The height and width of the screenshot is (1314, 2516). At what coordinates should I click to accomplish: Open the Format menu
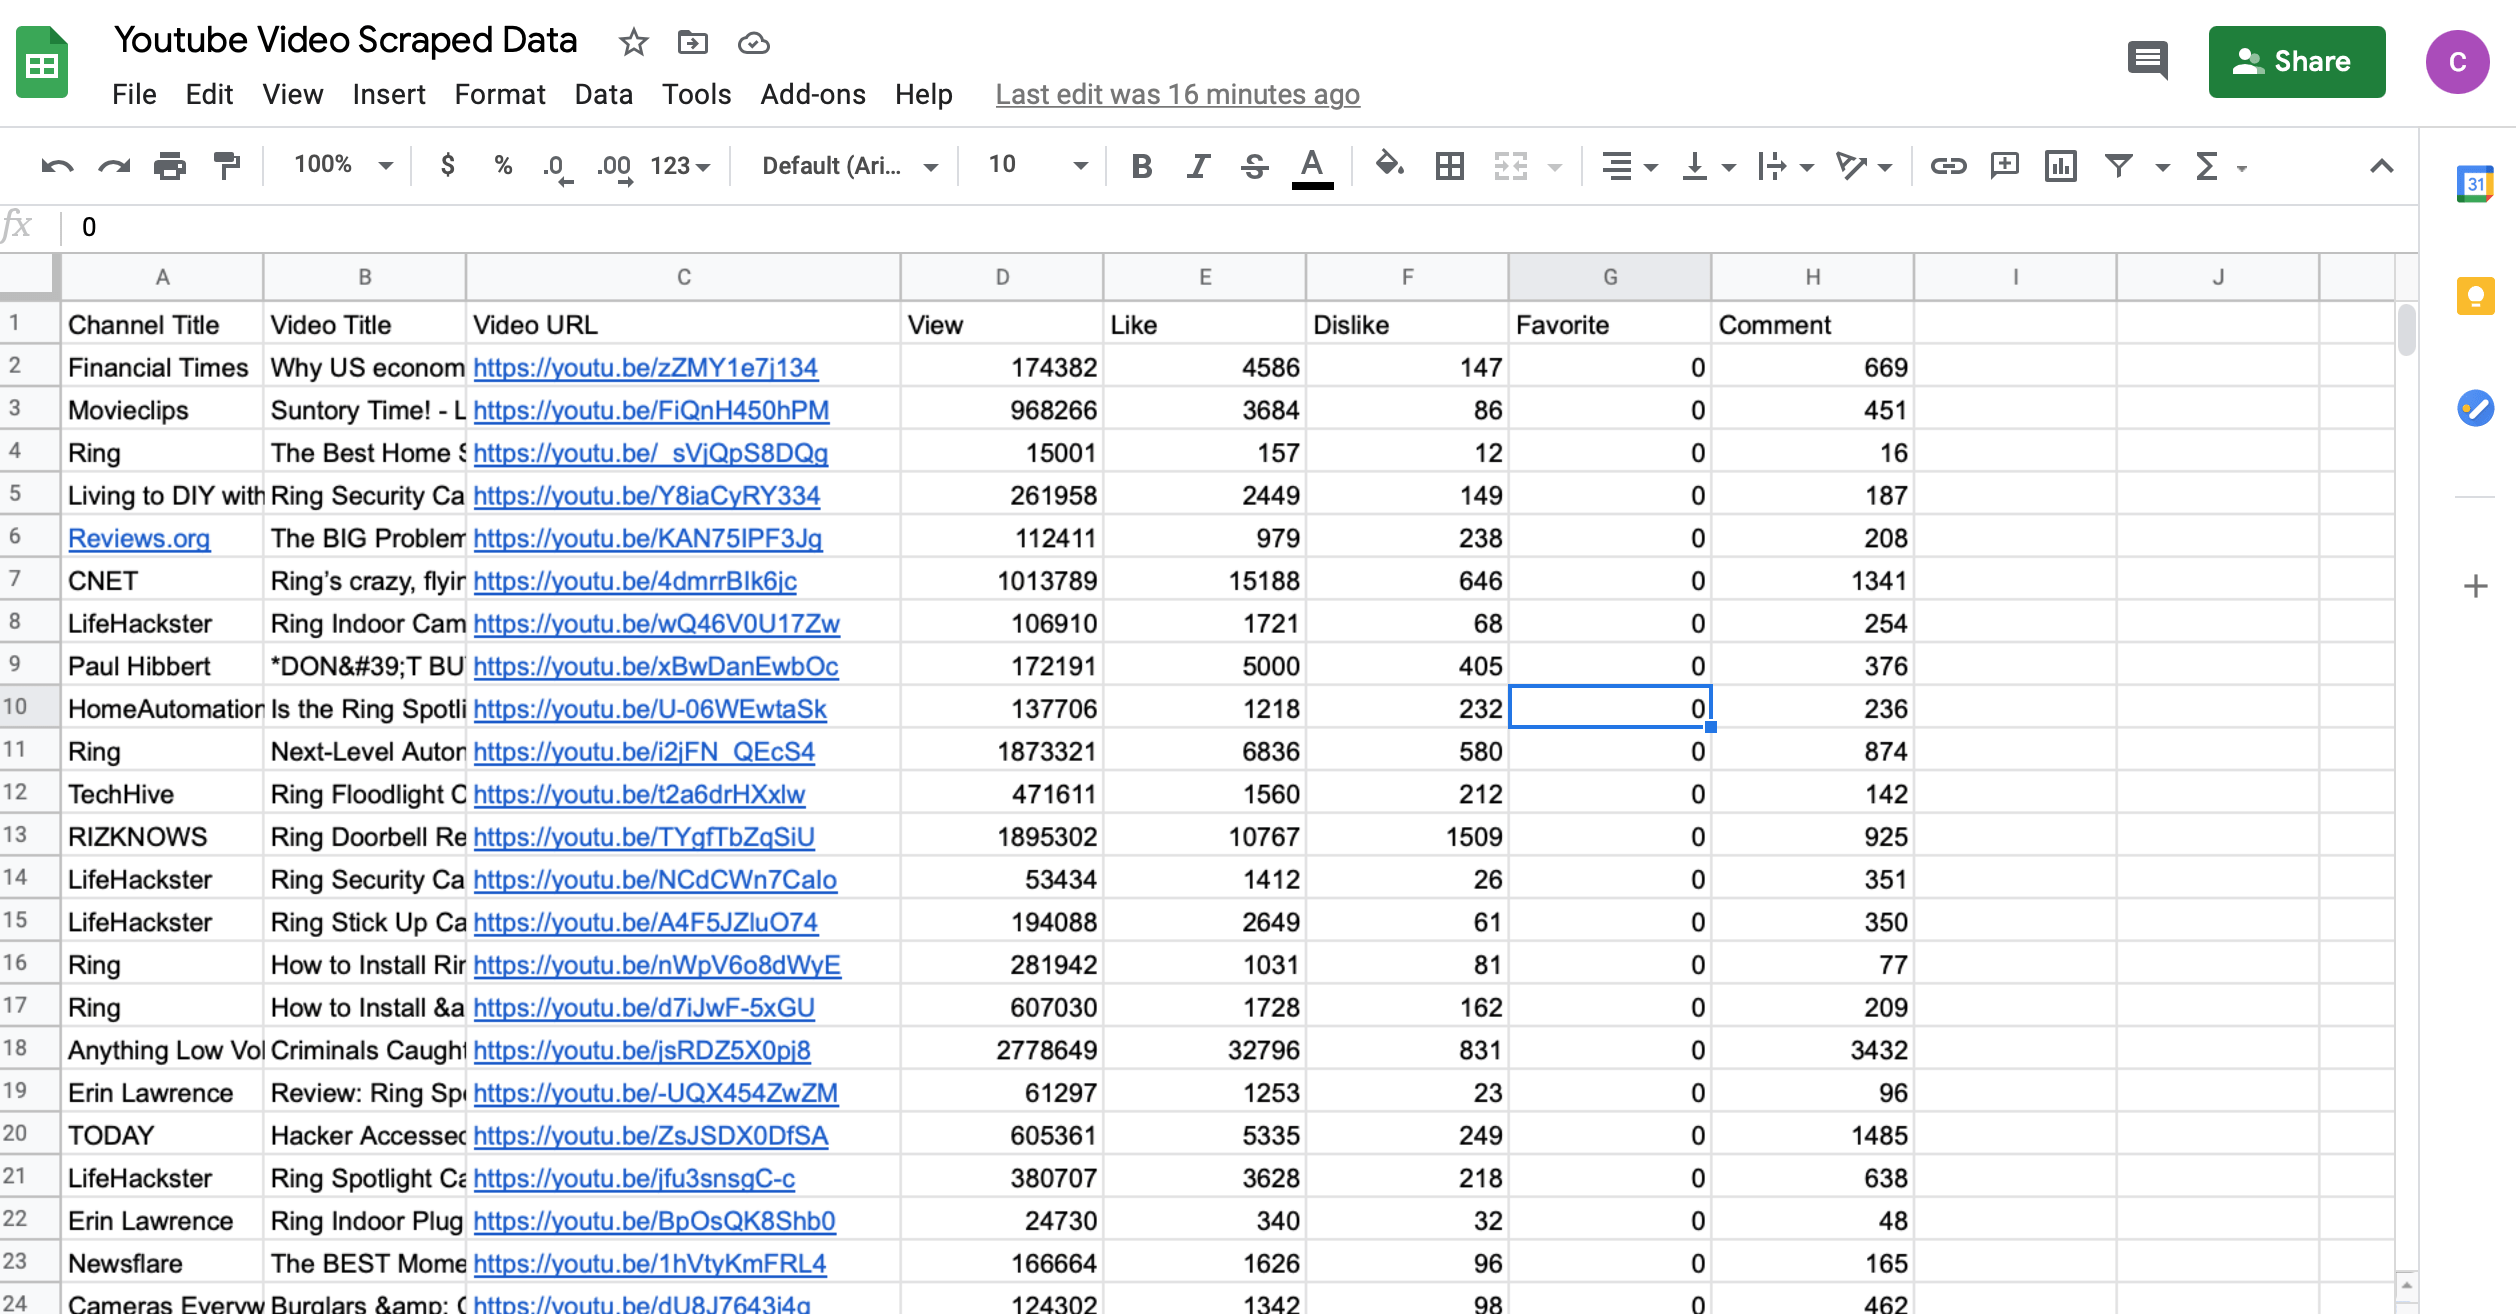coord(499,94)
